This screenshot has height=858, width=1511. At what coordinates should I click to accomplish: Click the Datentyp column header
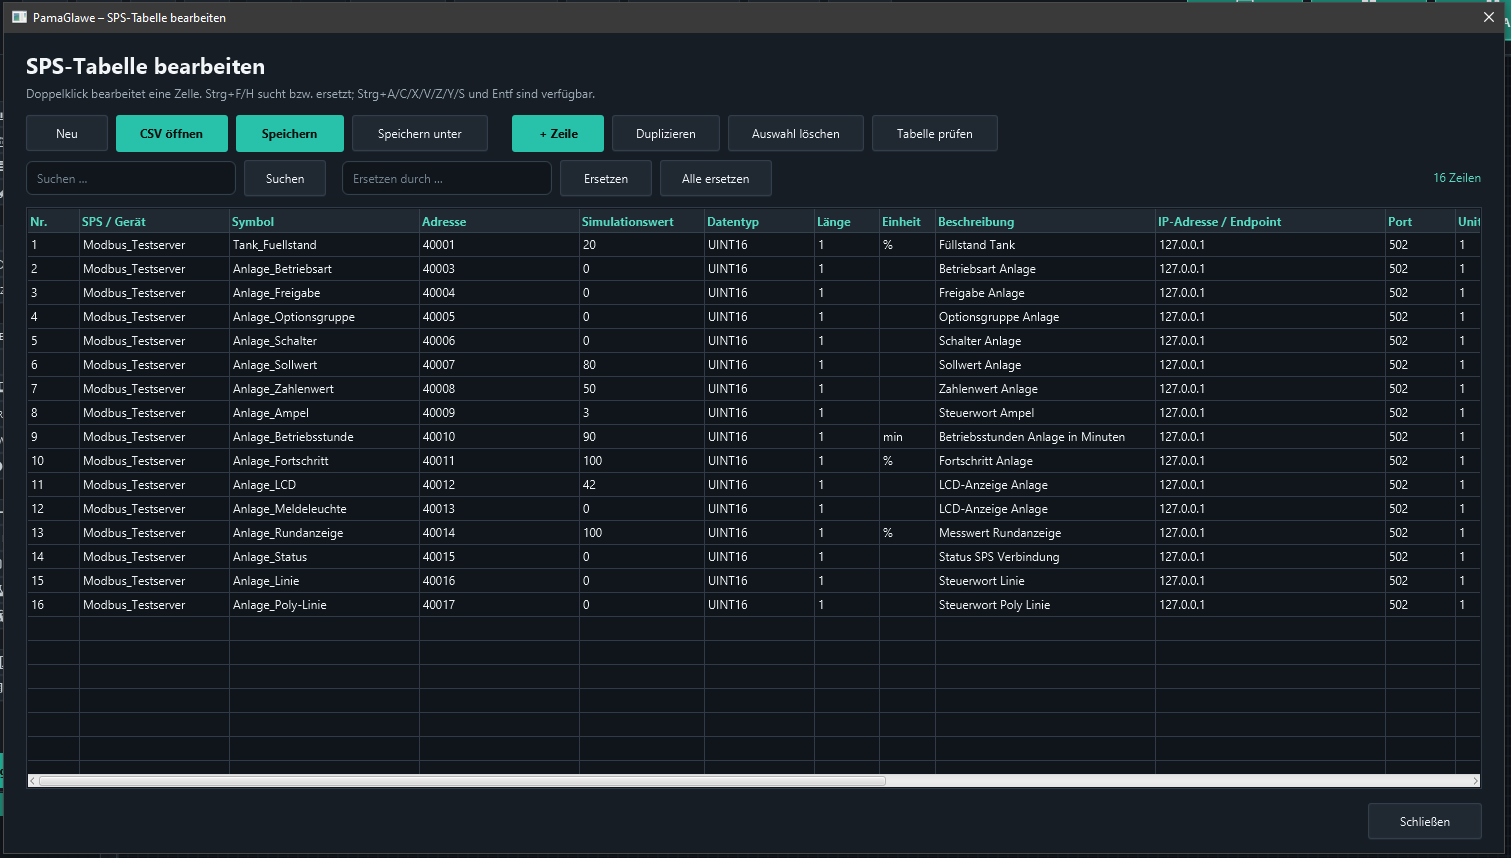[x=759, y=221]
